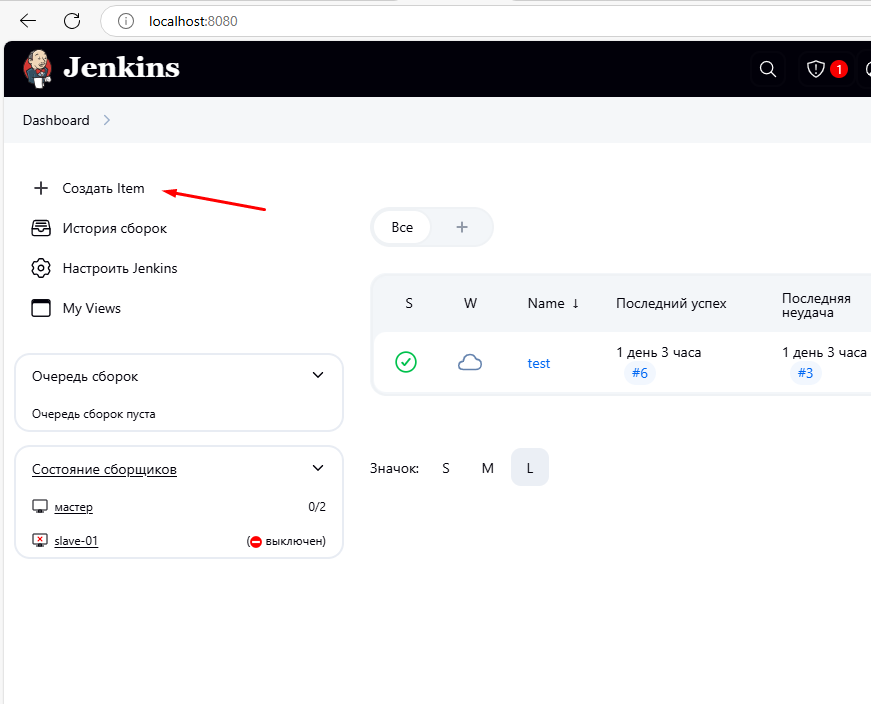The image size is (871, 704).
Task: Open search via magnifier icon
Action: 768,69
